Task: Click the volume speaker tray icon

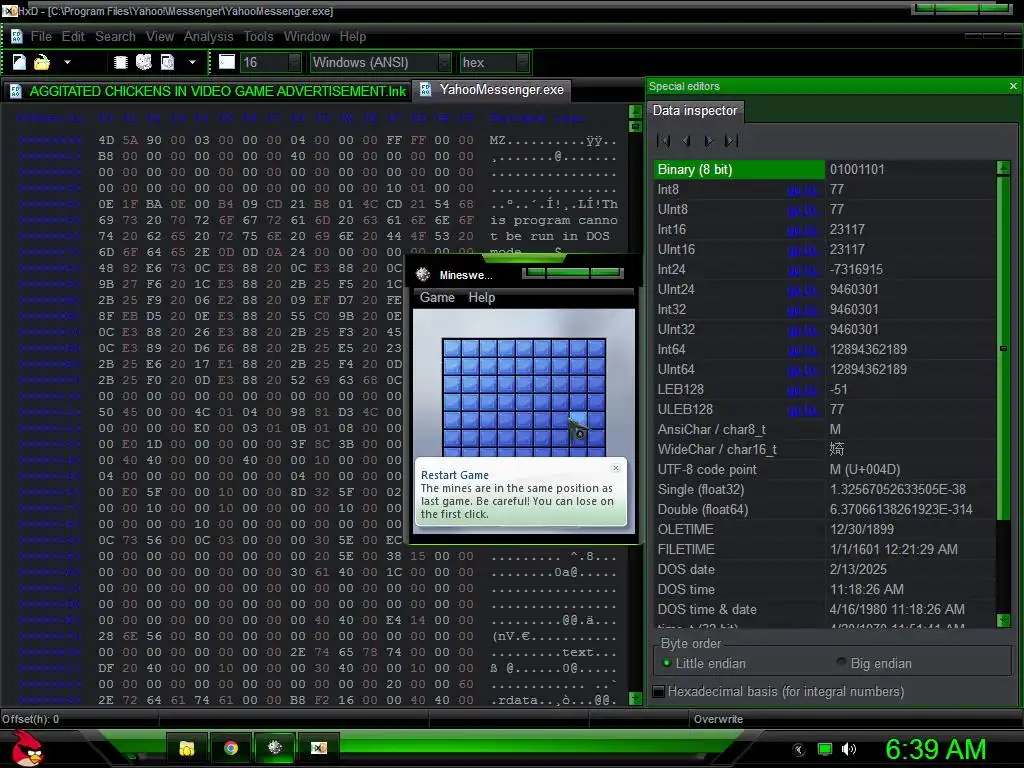Action: tap(849, 749)
